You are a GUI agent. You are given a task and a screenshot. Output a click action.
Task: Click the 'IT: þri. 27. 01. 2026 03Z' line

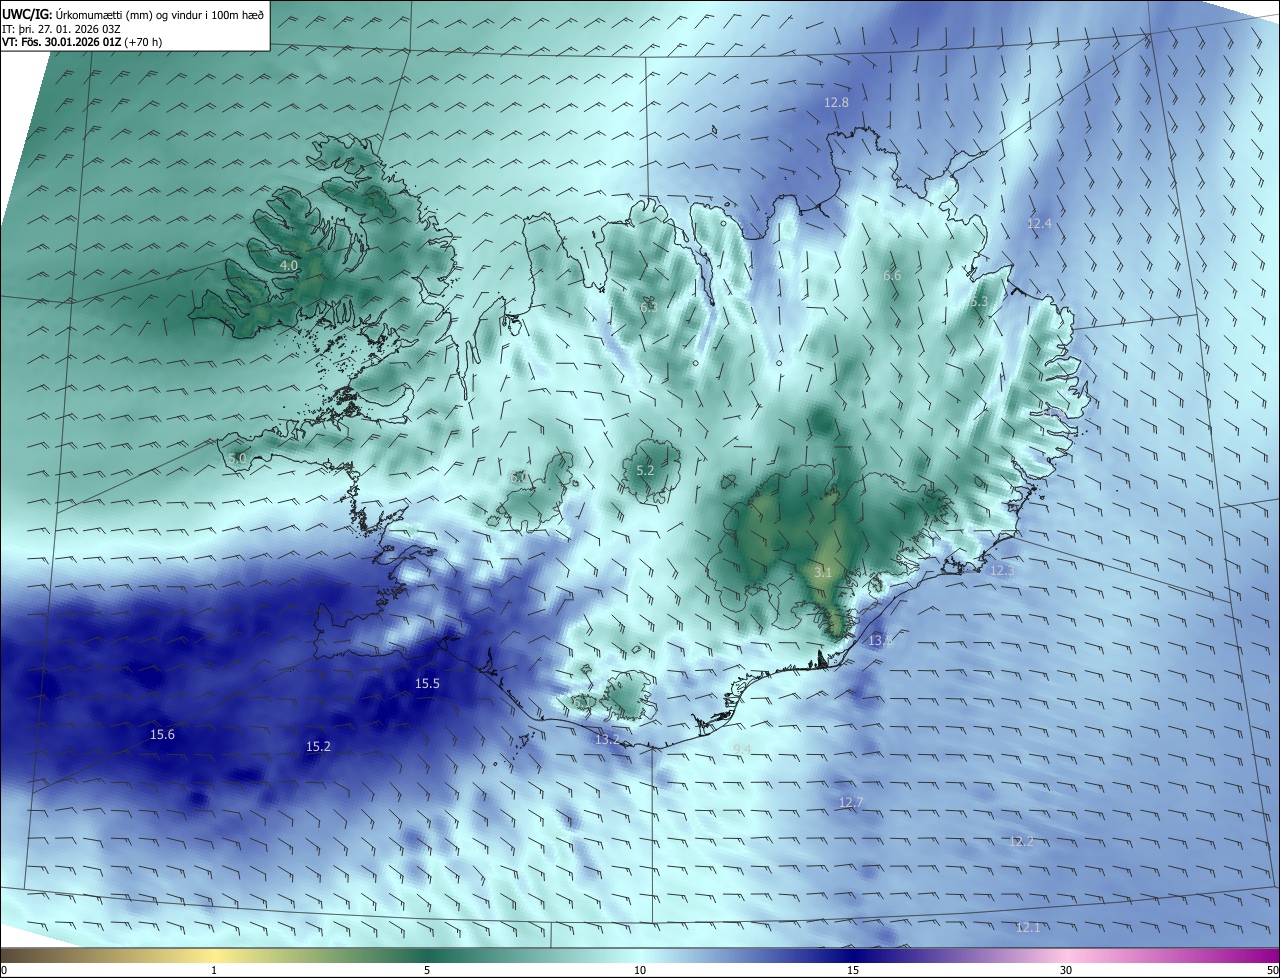pos(62,28)
